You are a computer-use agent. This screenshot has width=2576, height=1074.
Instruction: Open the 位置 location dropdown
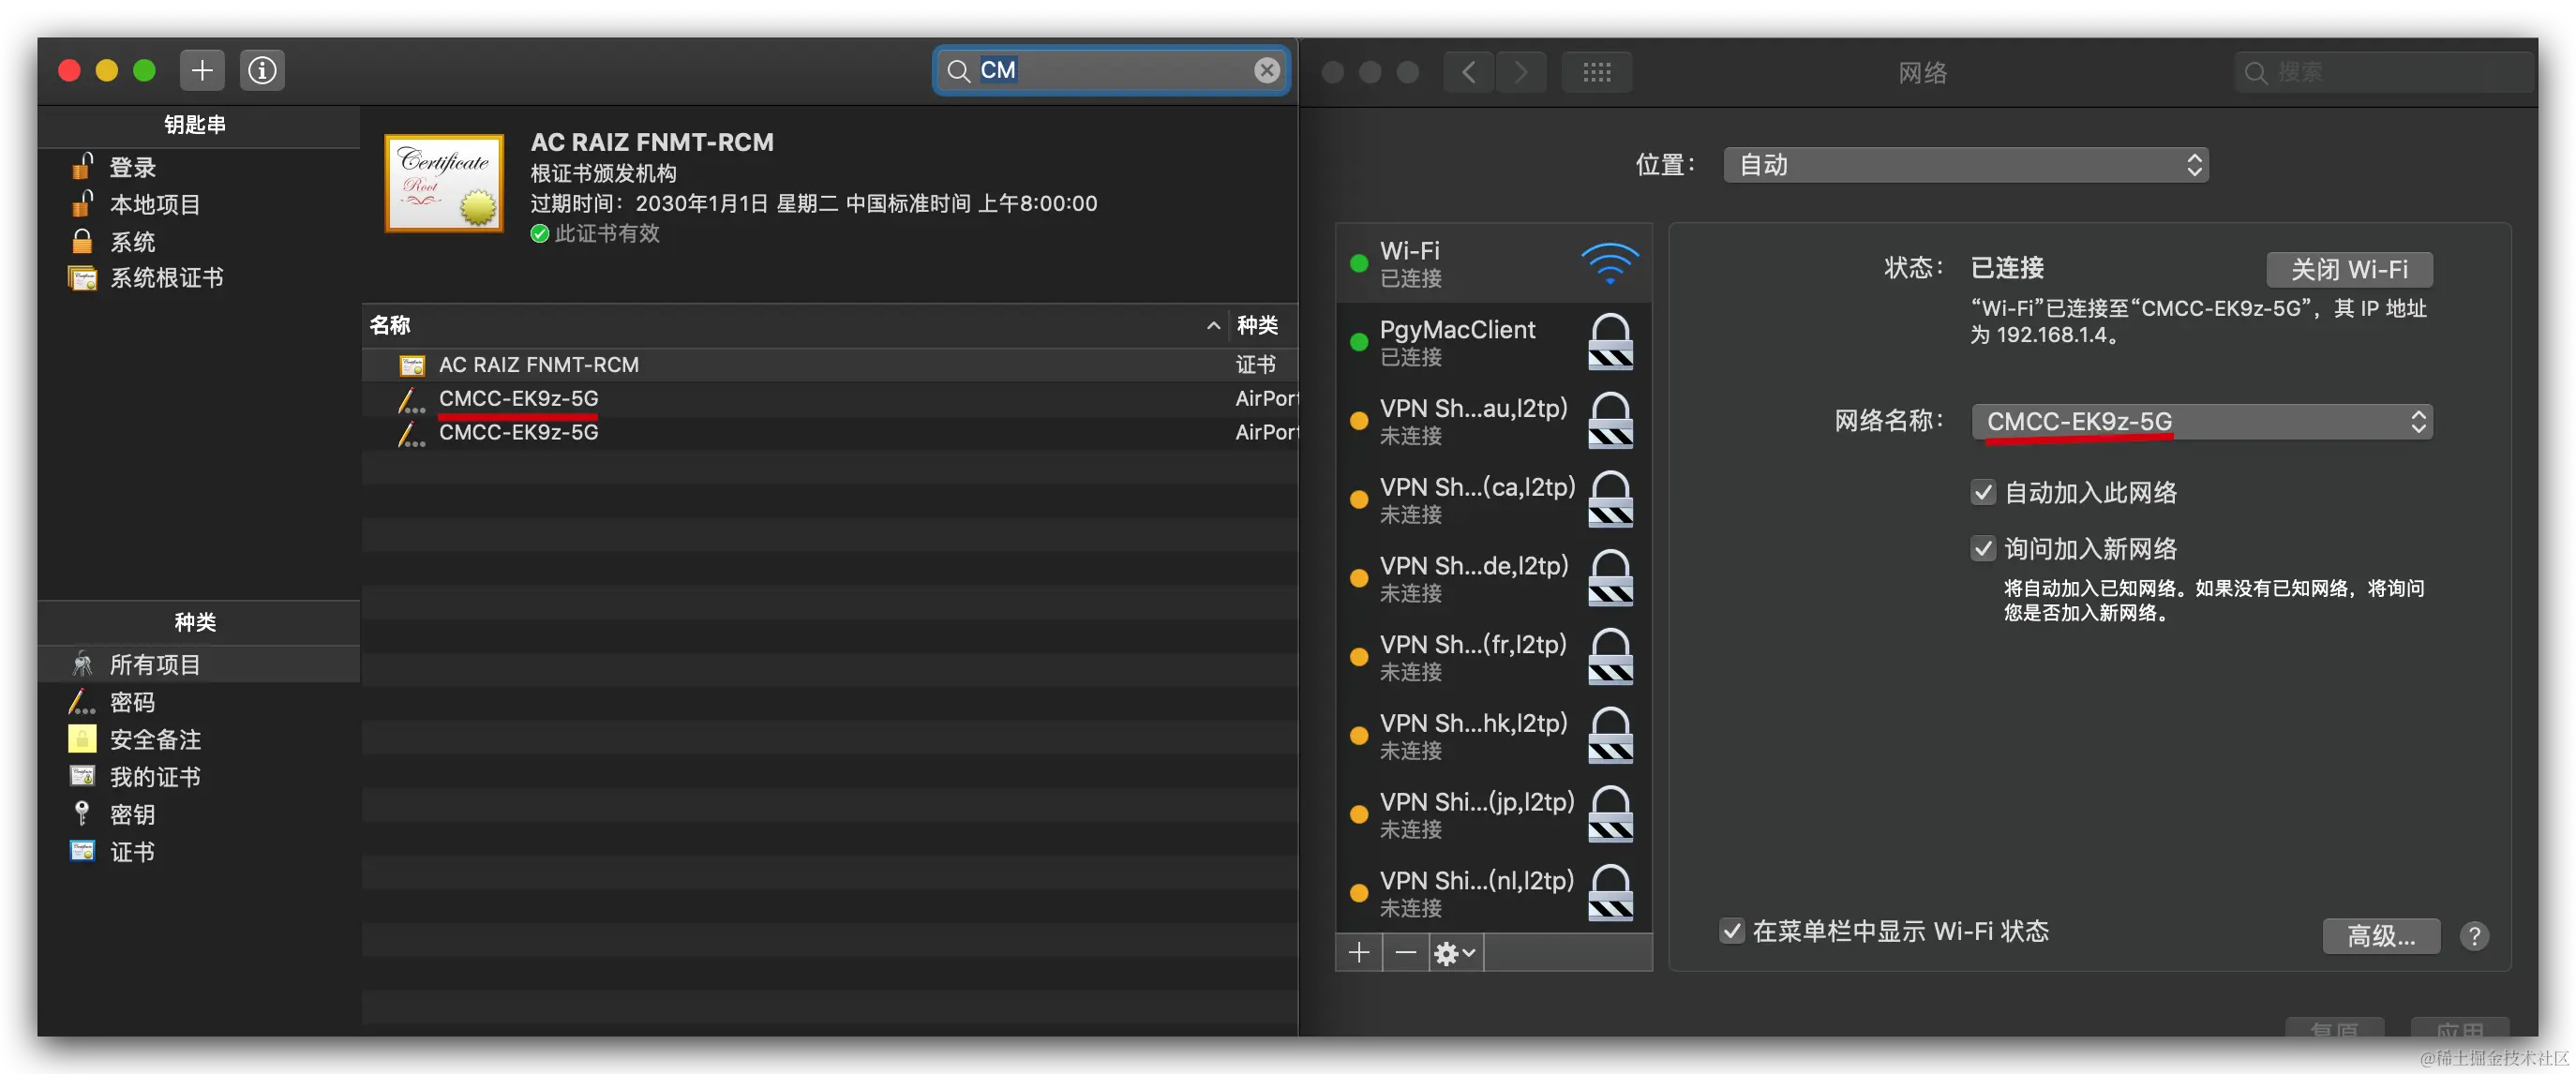[x=1965, y=165]
